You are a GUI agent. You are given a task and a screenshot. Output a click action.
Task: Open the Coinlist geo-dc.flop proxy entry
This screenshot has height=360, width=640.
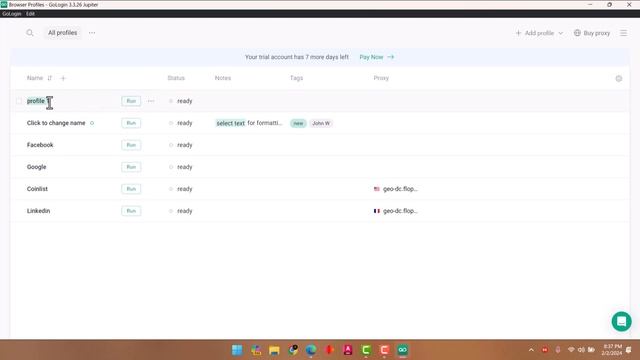point(396,189)
